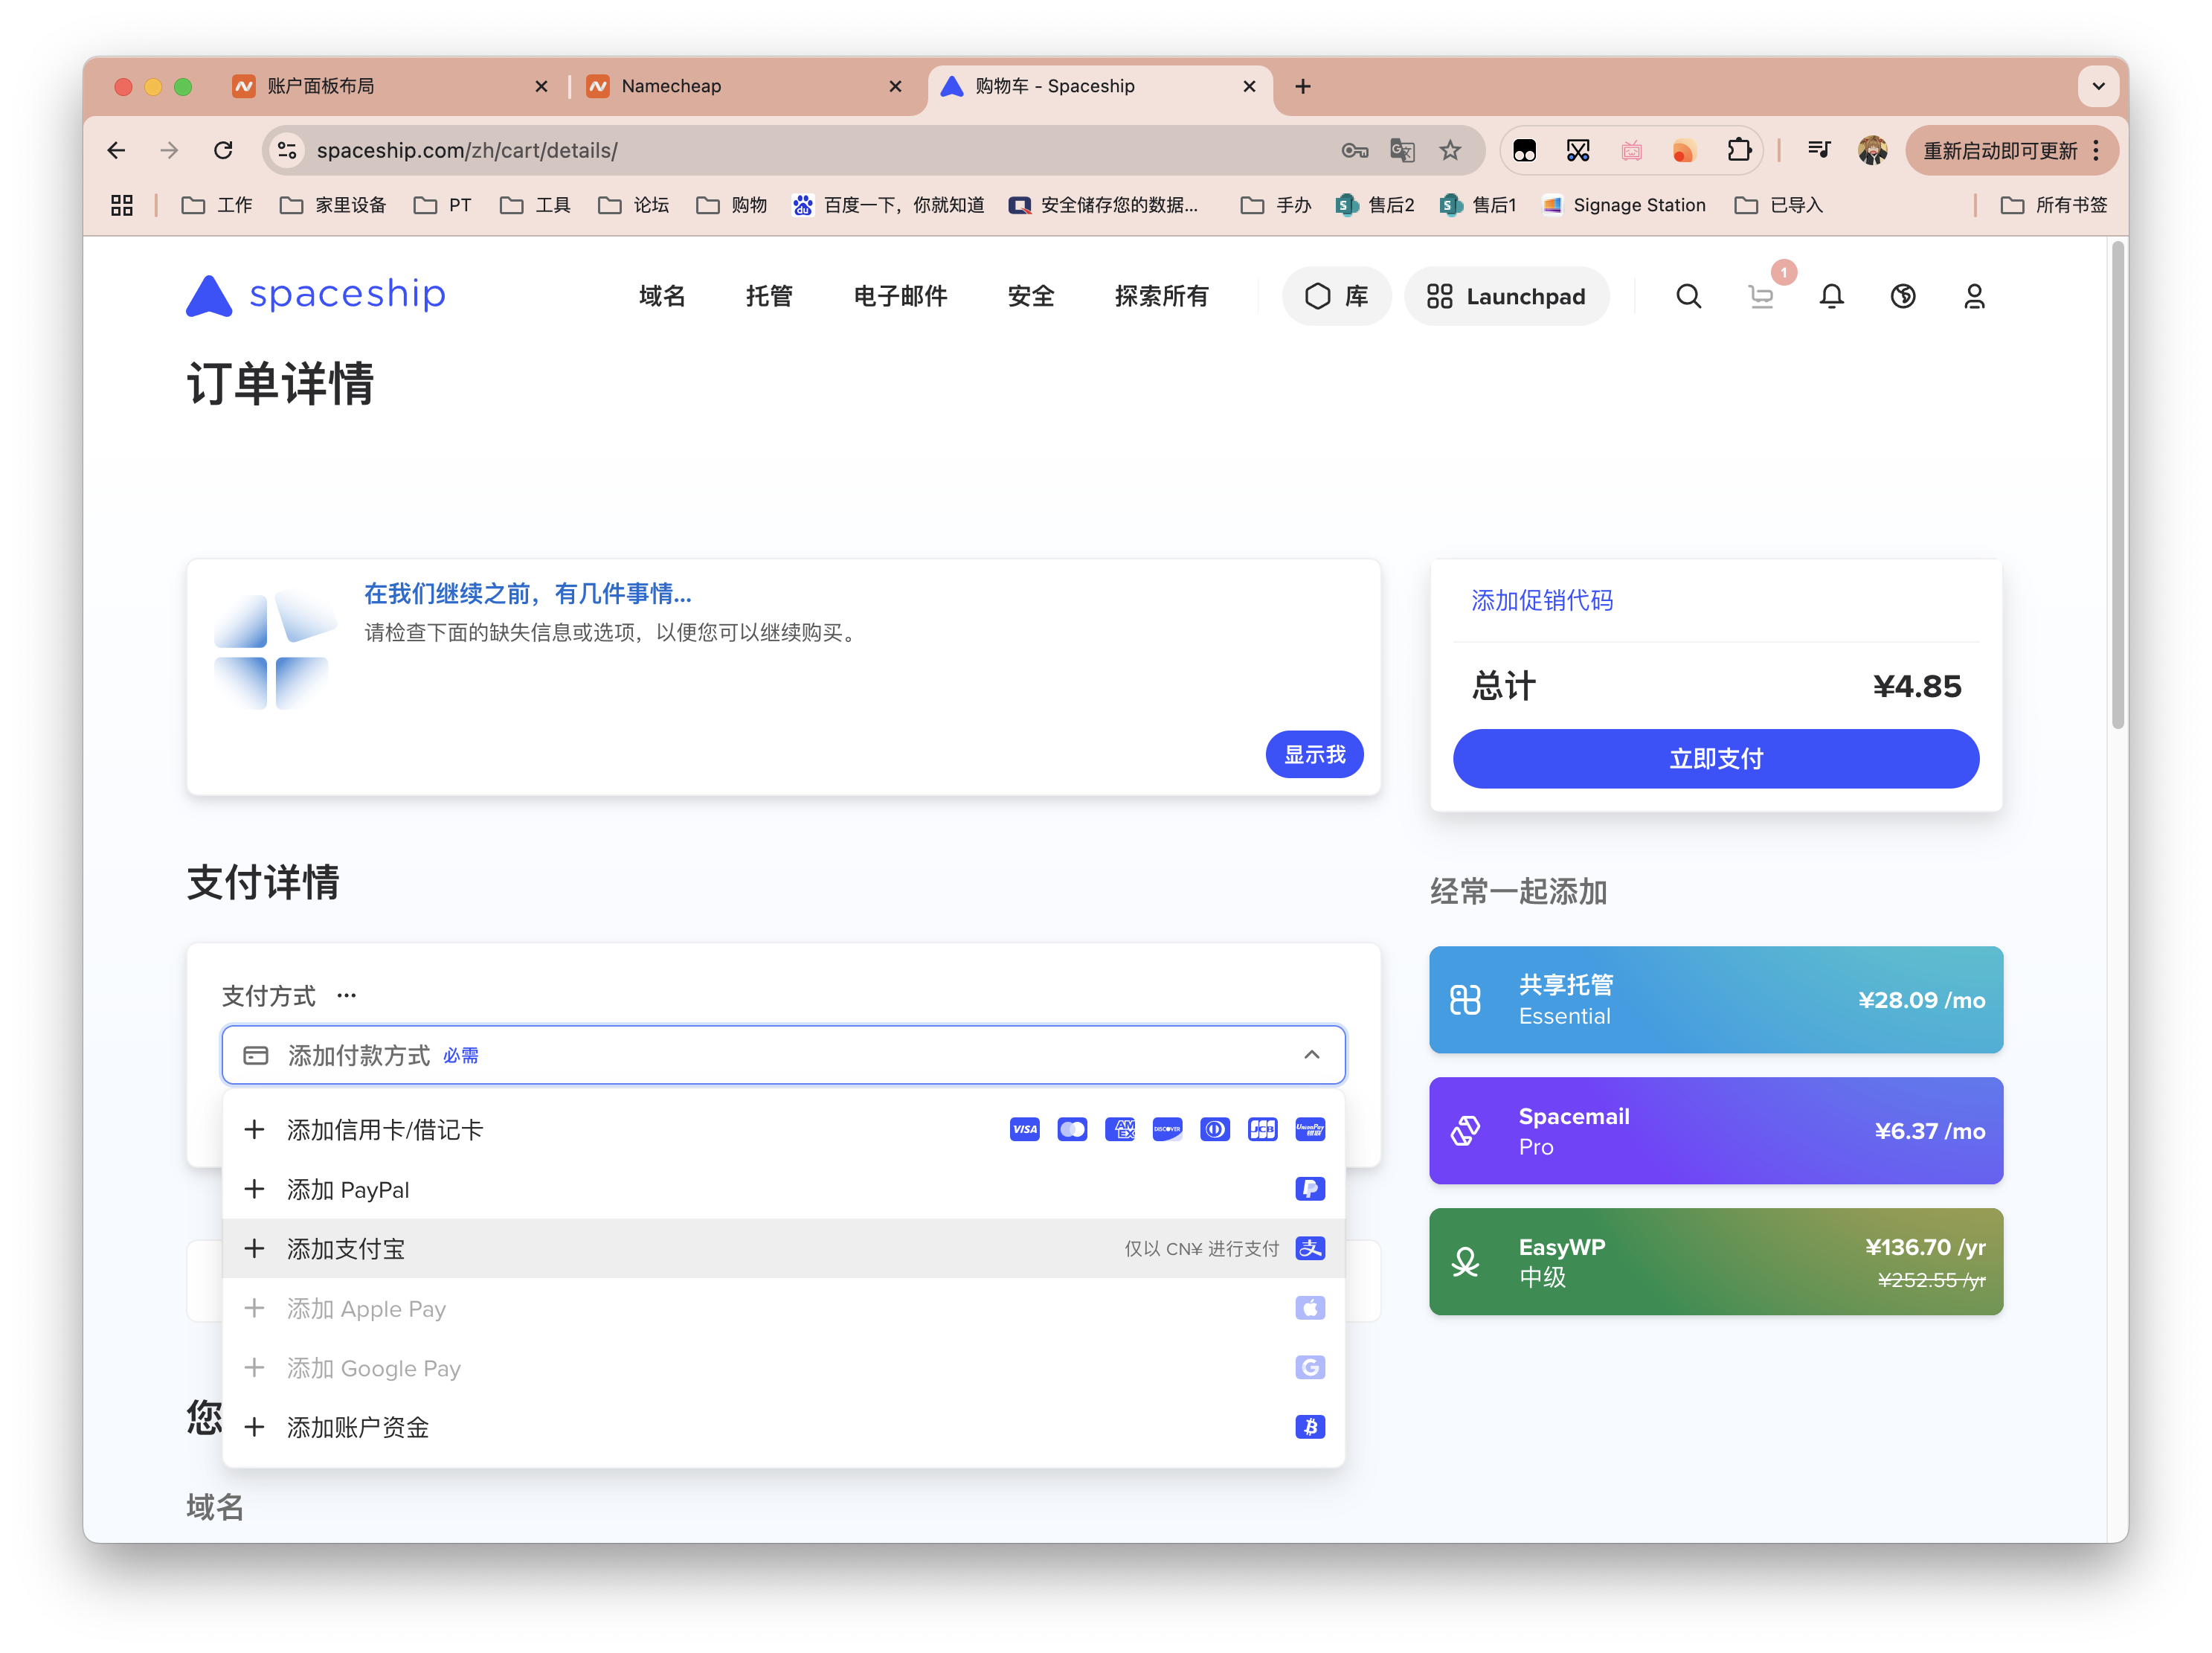
Task: Open the 探索所有 navigation menu
Action: pos(1161,296)
